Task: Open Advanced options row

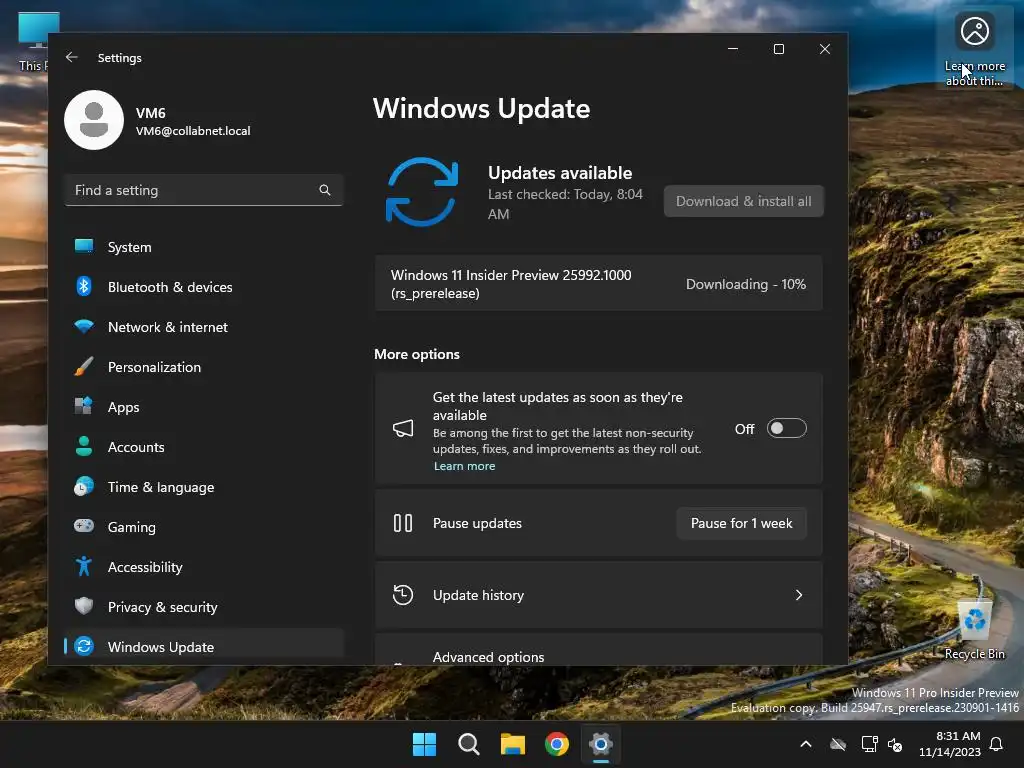Action: pyautogui.click(x=598, y=650)
